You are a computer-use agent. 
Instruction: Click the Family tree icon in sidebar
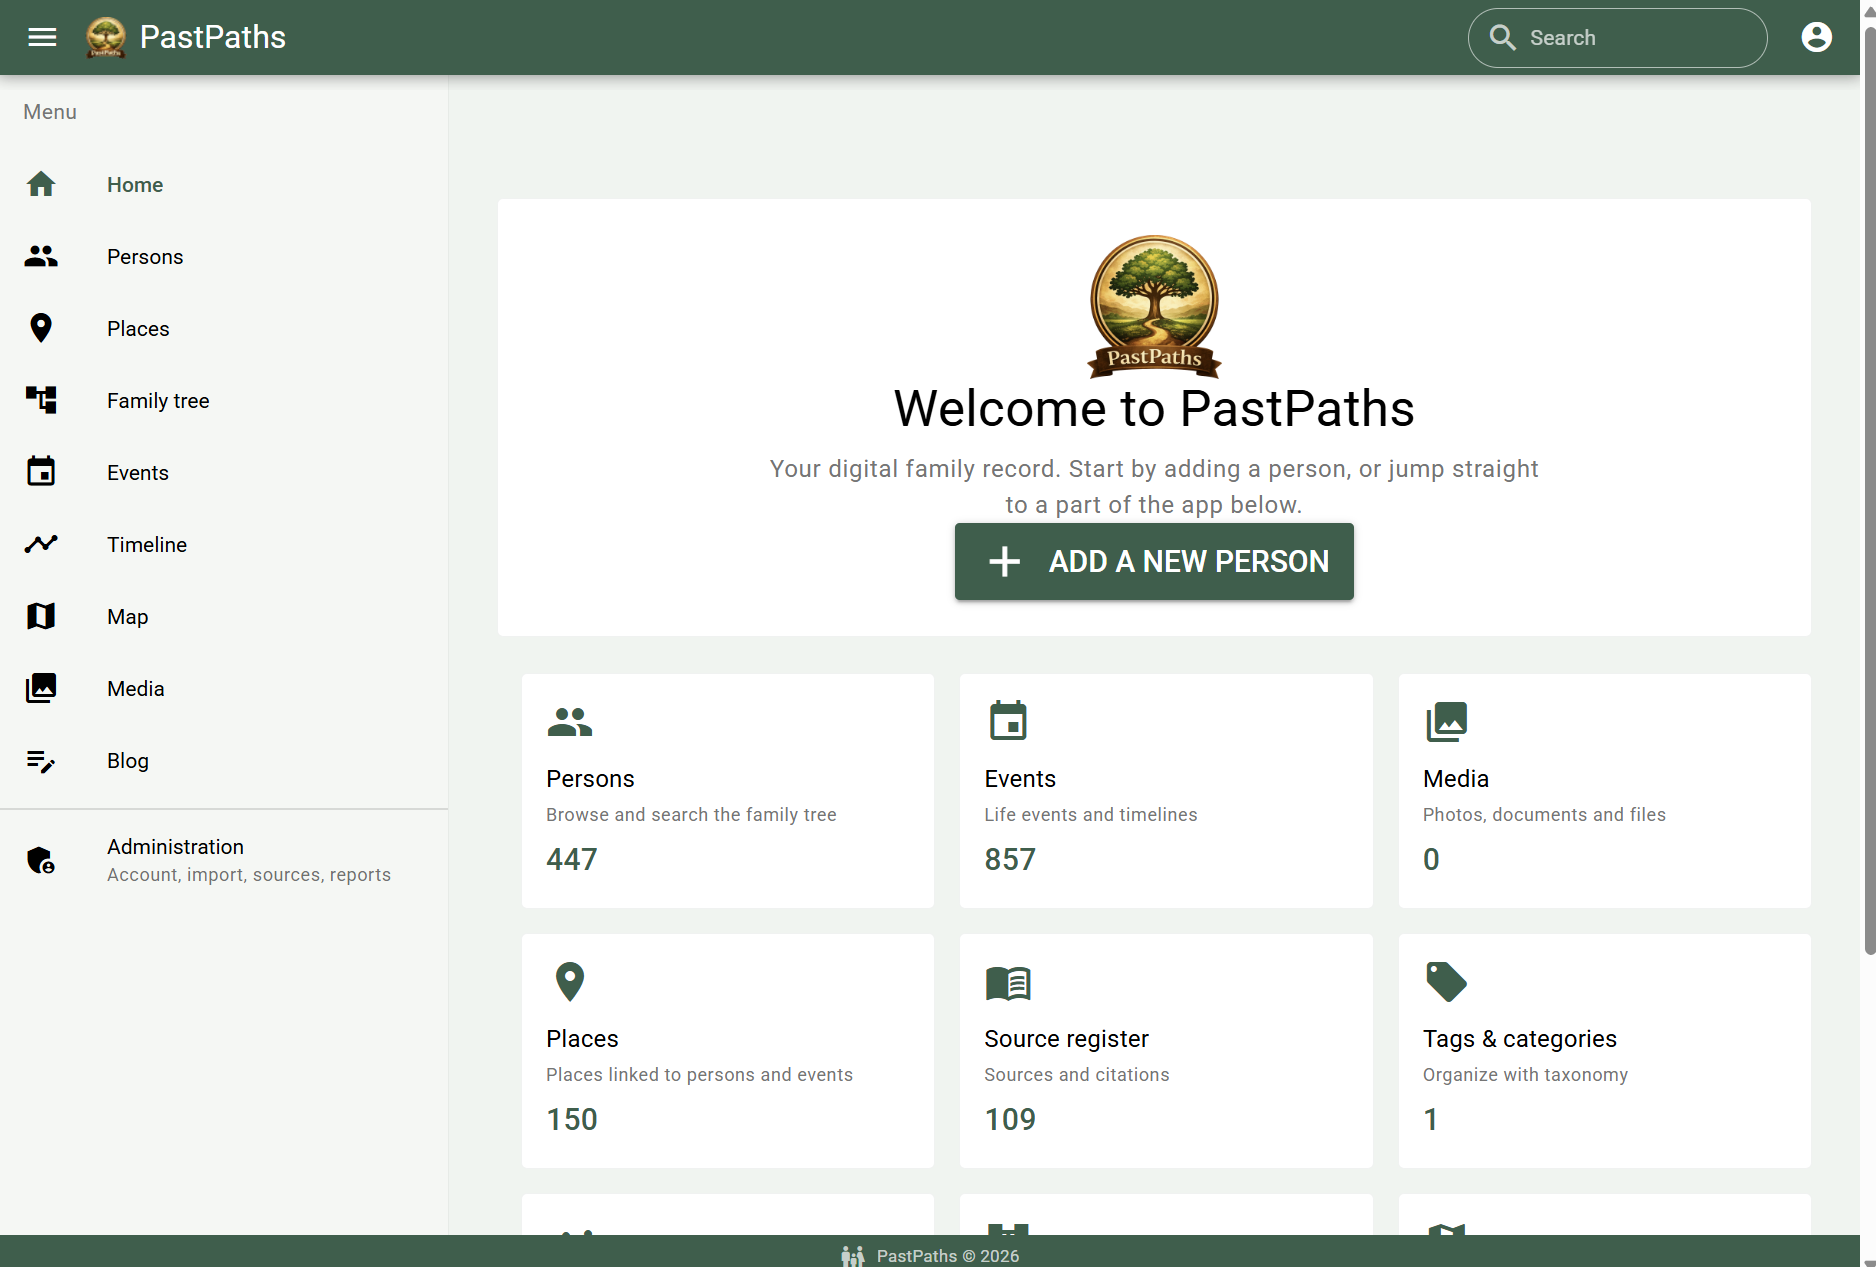click(41, 400)
